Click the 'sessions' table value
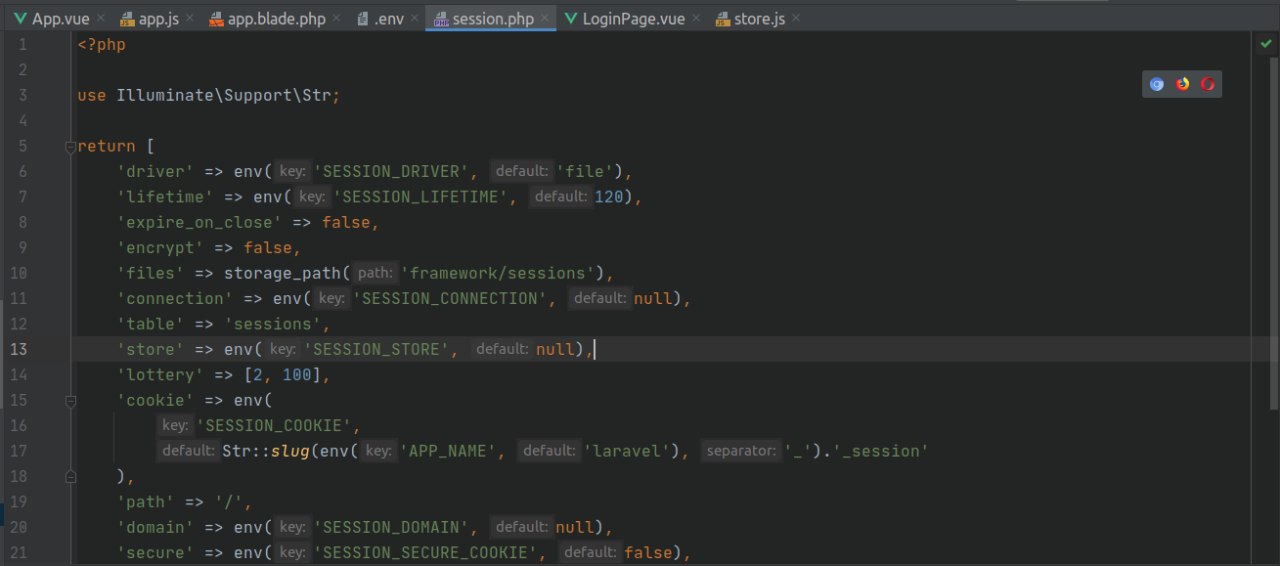Image resolution: width=1280 pixels, height=566 pixels. click(273, 324)
